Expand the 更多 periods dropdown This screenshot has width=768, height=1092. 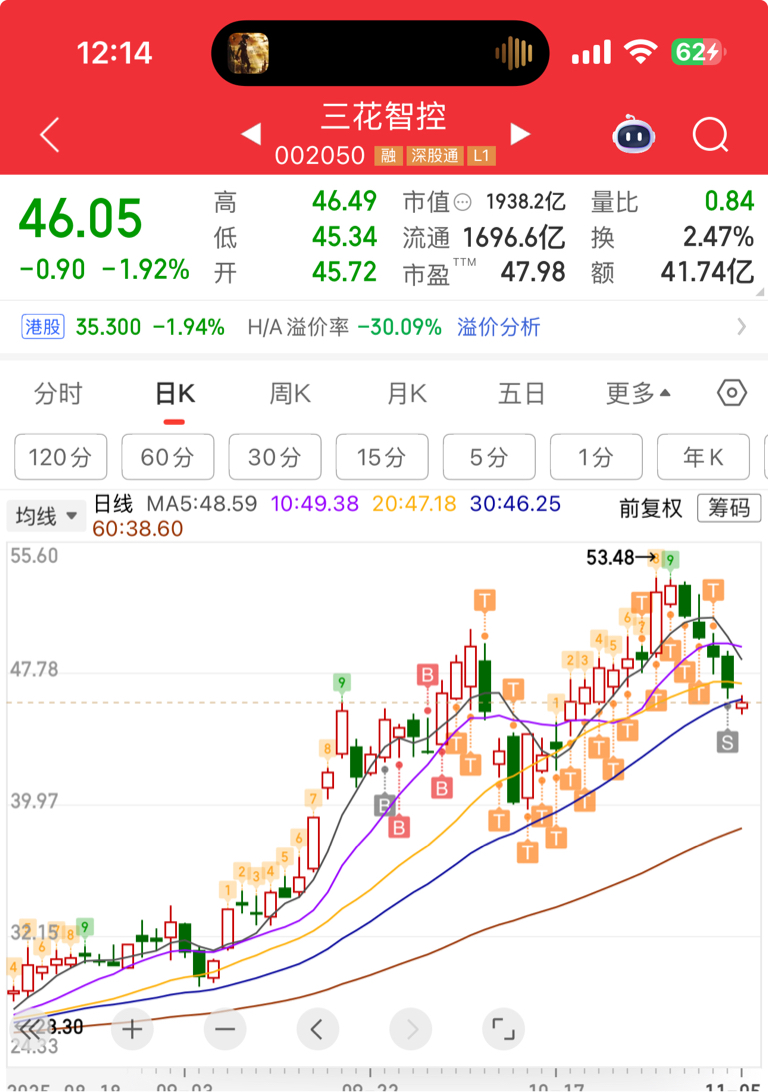click(x=638, y=393)
